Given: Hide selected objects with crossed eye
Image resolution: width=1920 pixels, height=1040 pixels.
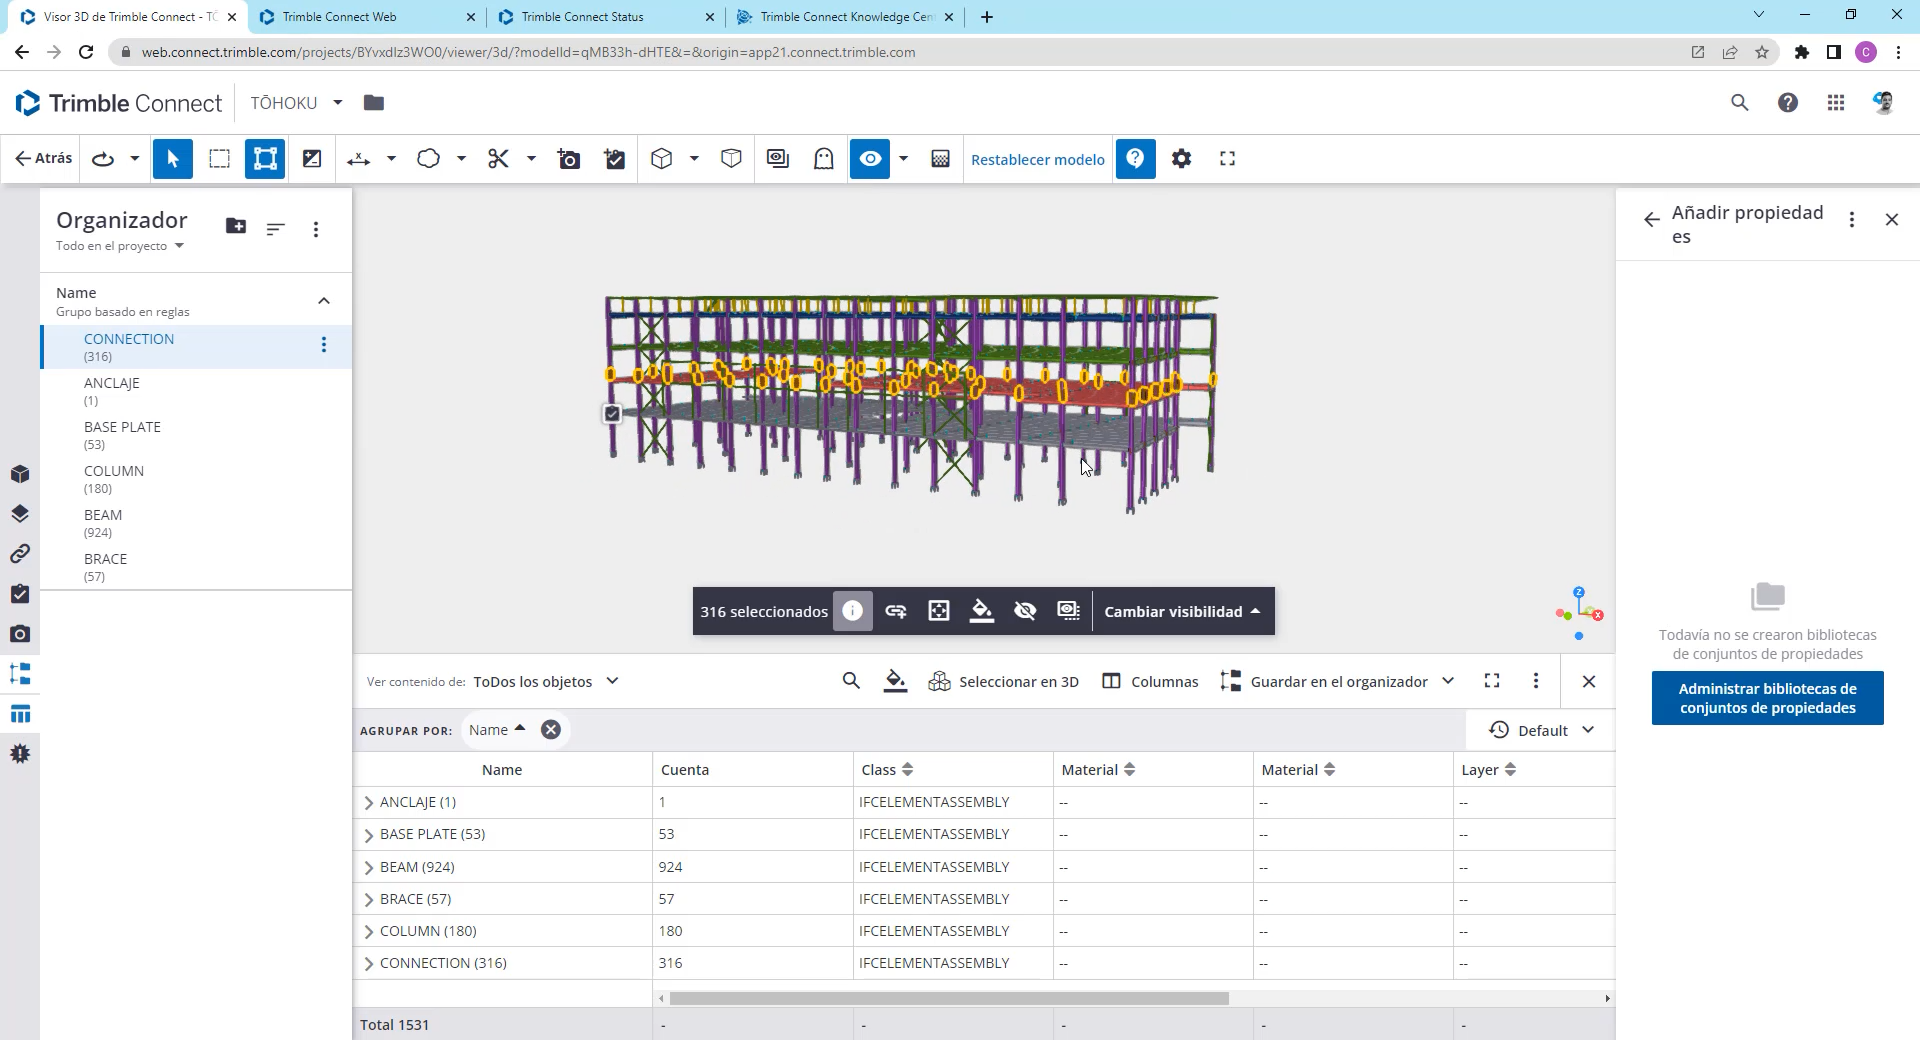Looking at the screenshot, I should (x=1025, y=611).
